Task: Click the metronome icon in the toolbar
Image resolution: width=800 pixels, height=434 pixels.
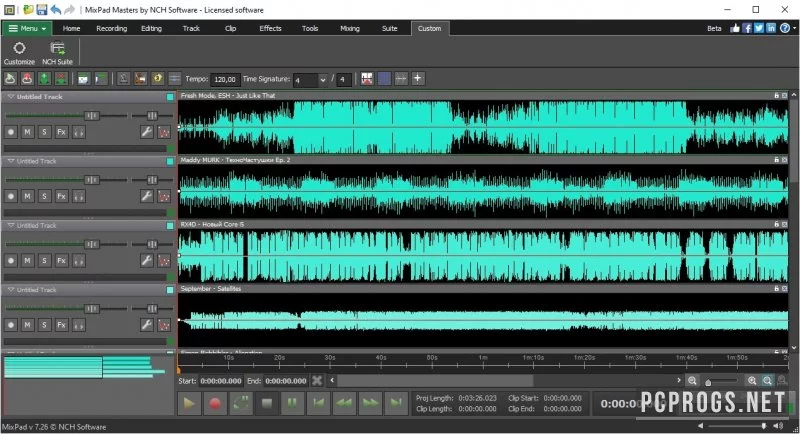Action: tap(123, 79)
